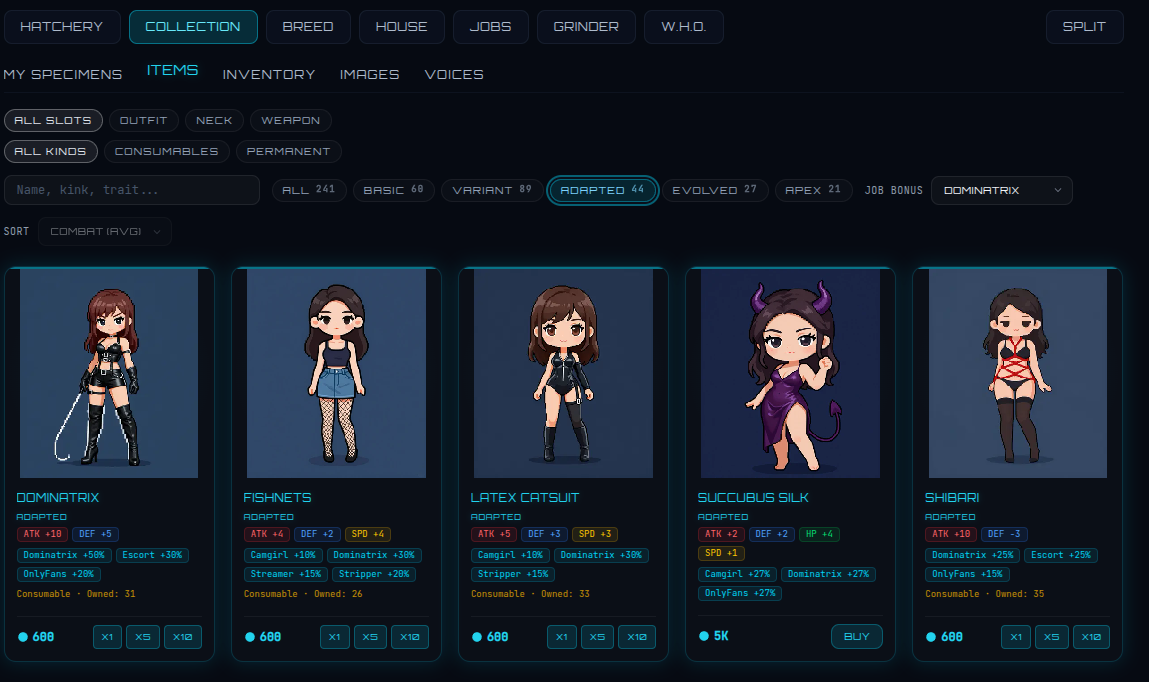Switch to the Breed tab
The height and width of the screenshot is (682, 1149).
[308, 27]
